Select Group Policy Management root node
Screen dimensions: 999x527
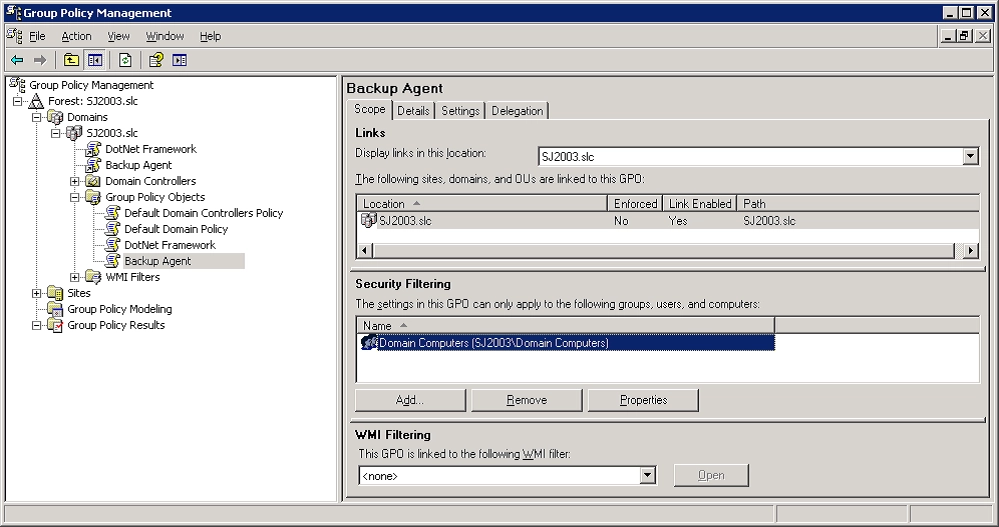click(x=91, y=85)
